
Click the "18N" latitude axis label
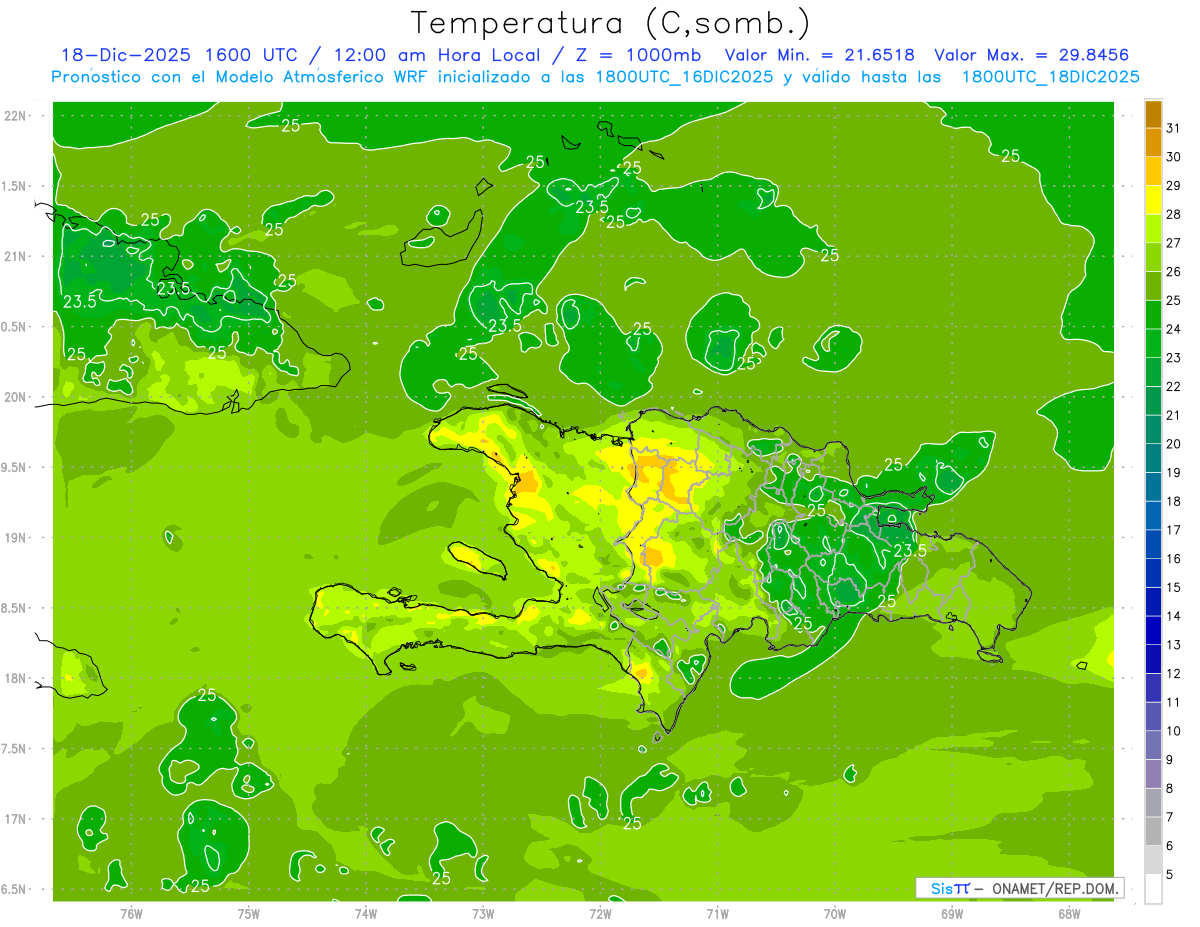point(16,678)
